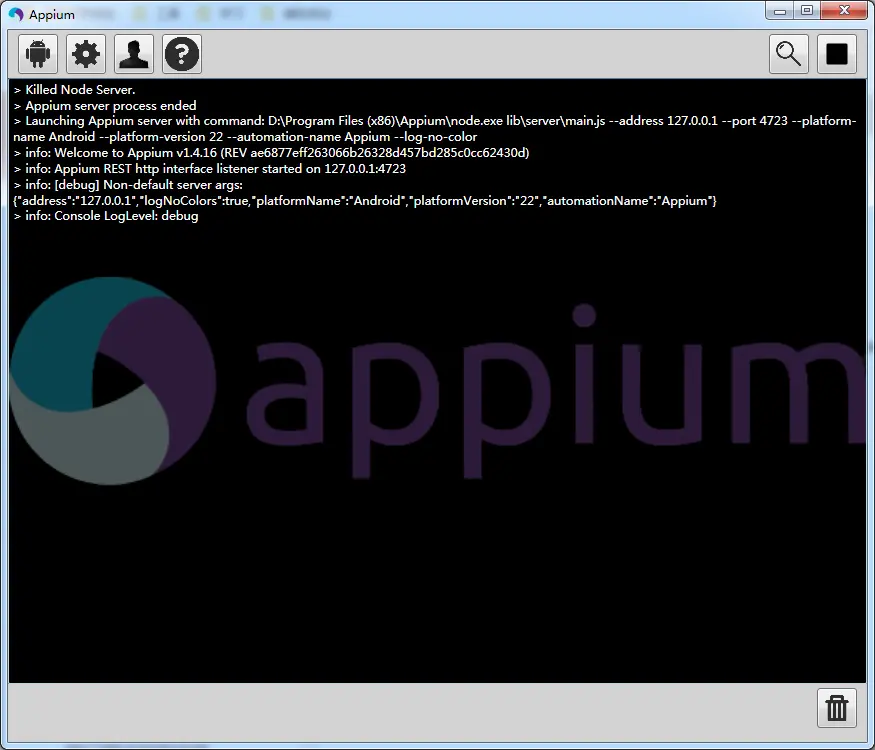This screenshot has height=750, width=875.
Task: Open General Settings via the gear icon
Action: point(86,54)
